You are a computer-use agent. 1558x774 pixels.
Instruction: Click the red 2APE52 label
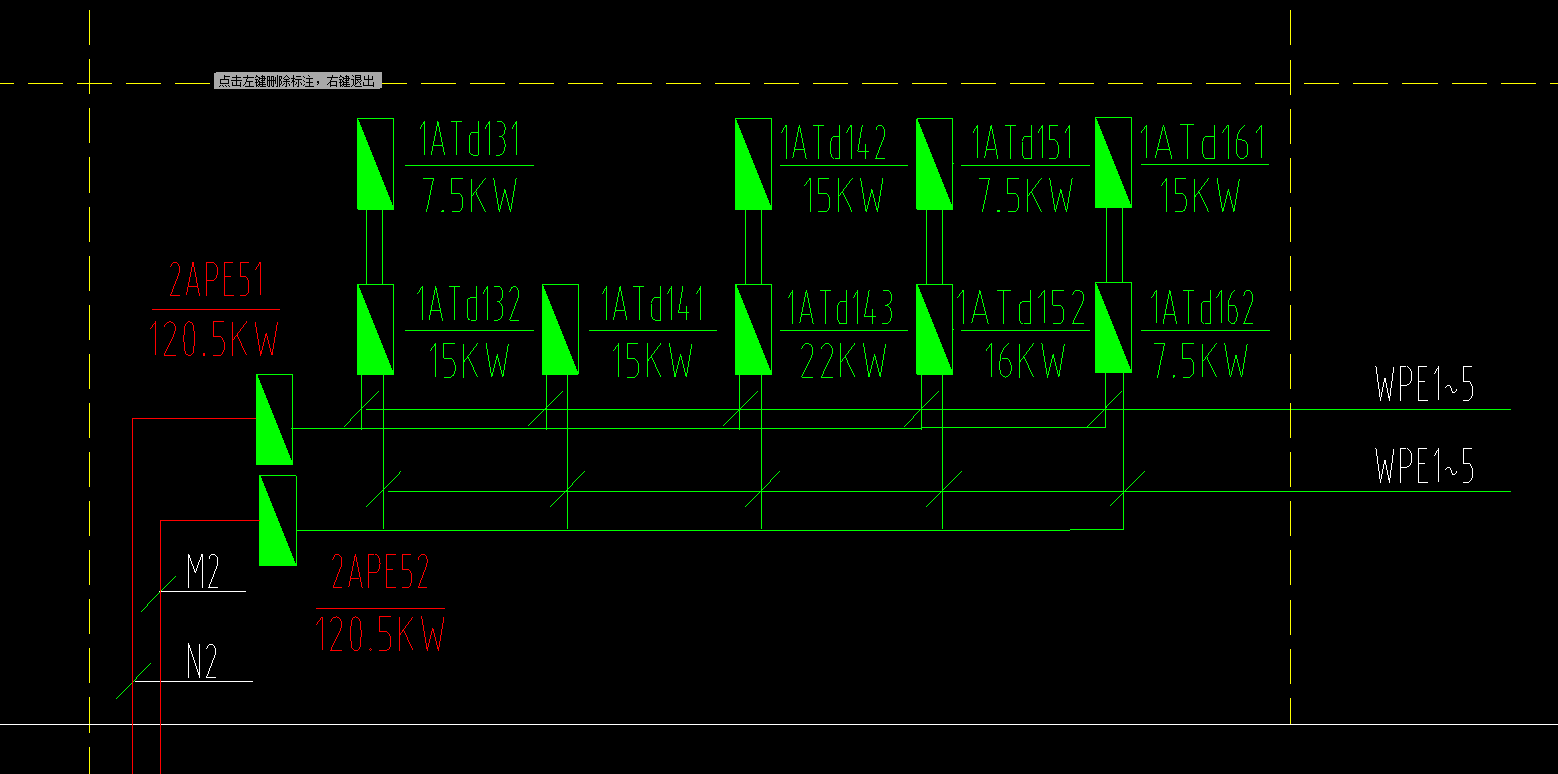coord(380,572)
